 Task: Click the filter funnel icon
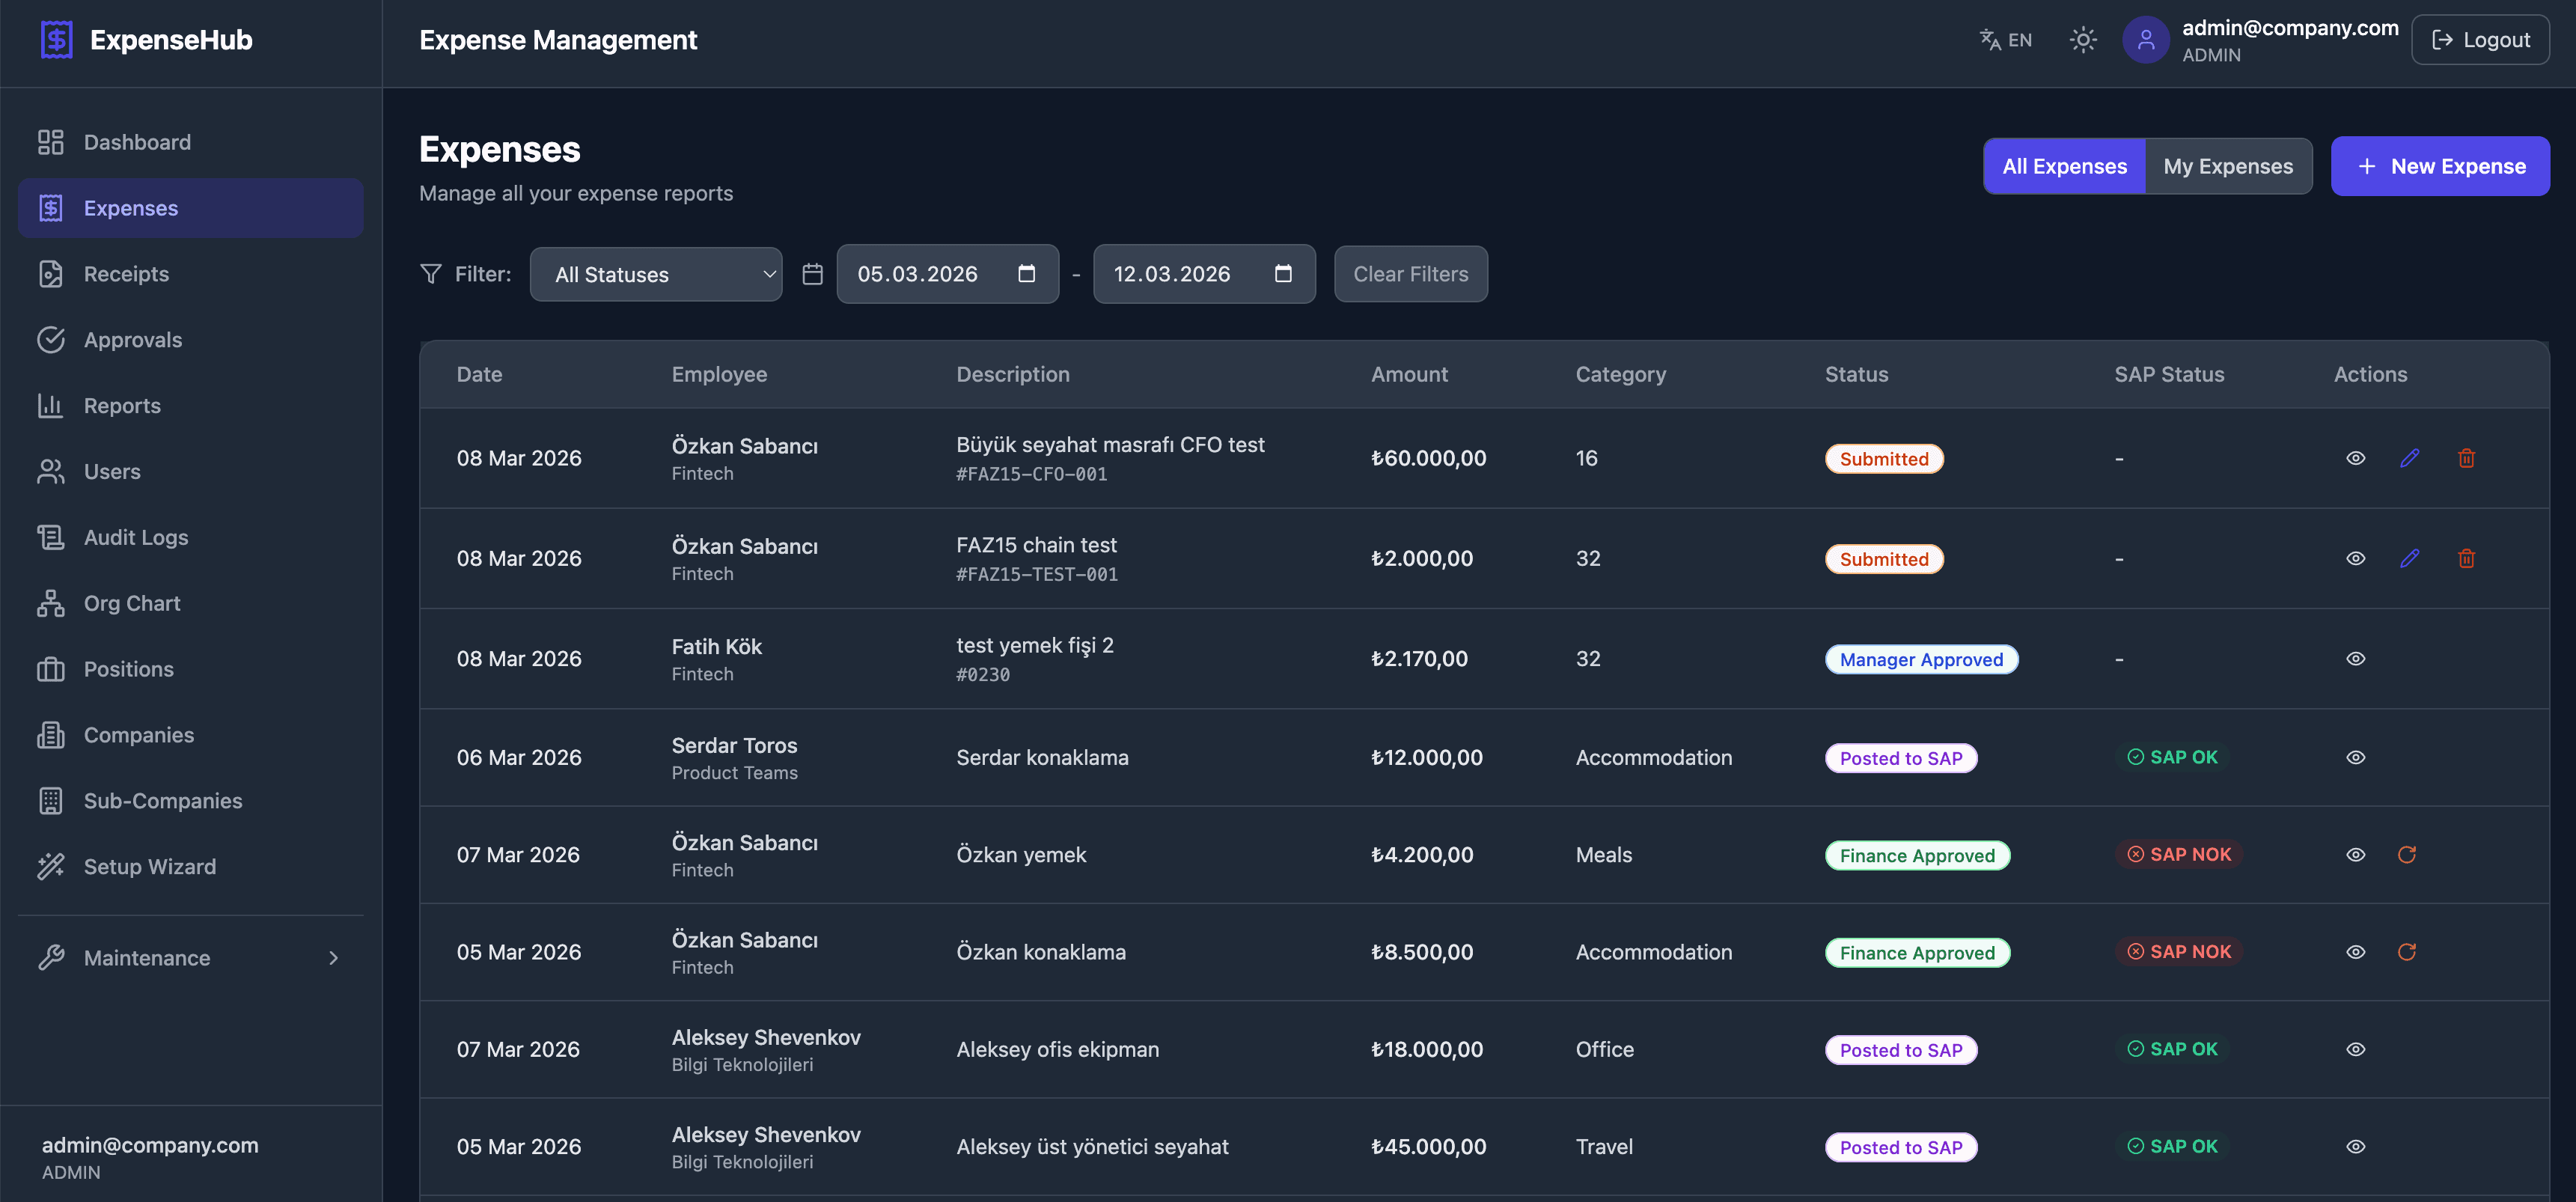[x=431, y=274]
